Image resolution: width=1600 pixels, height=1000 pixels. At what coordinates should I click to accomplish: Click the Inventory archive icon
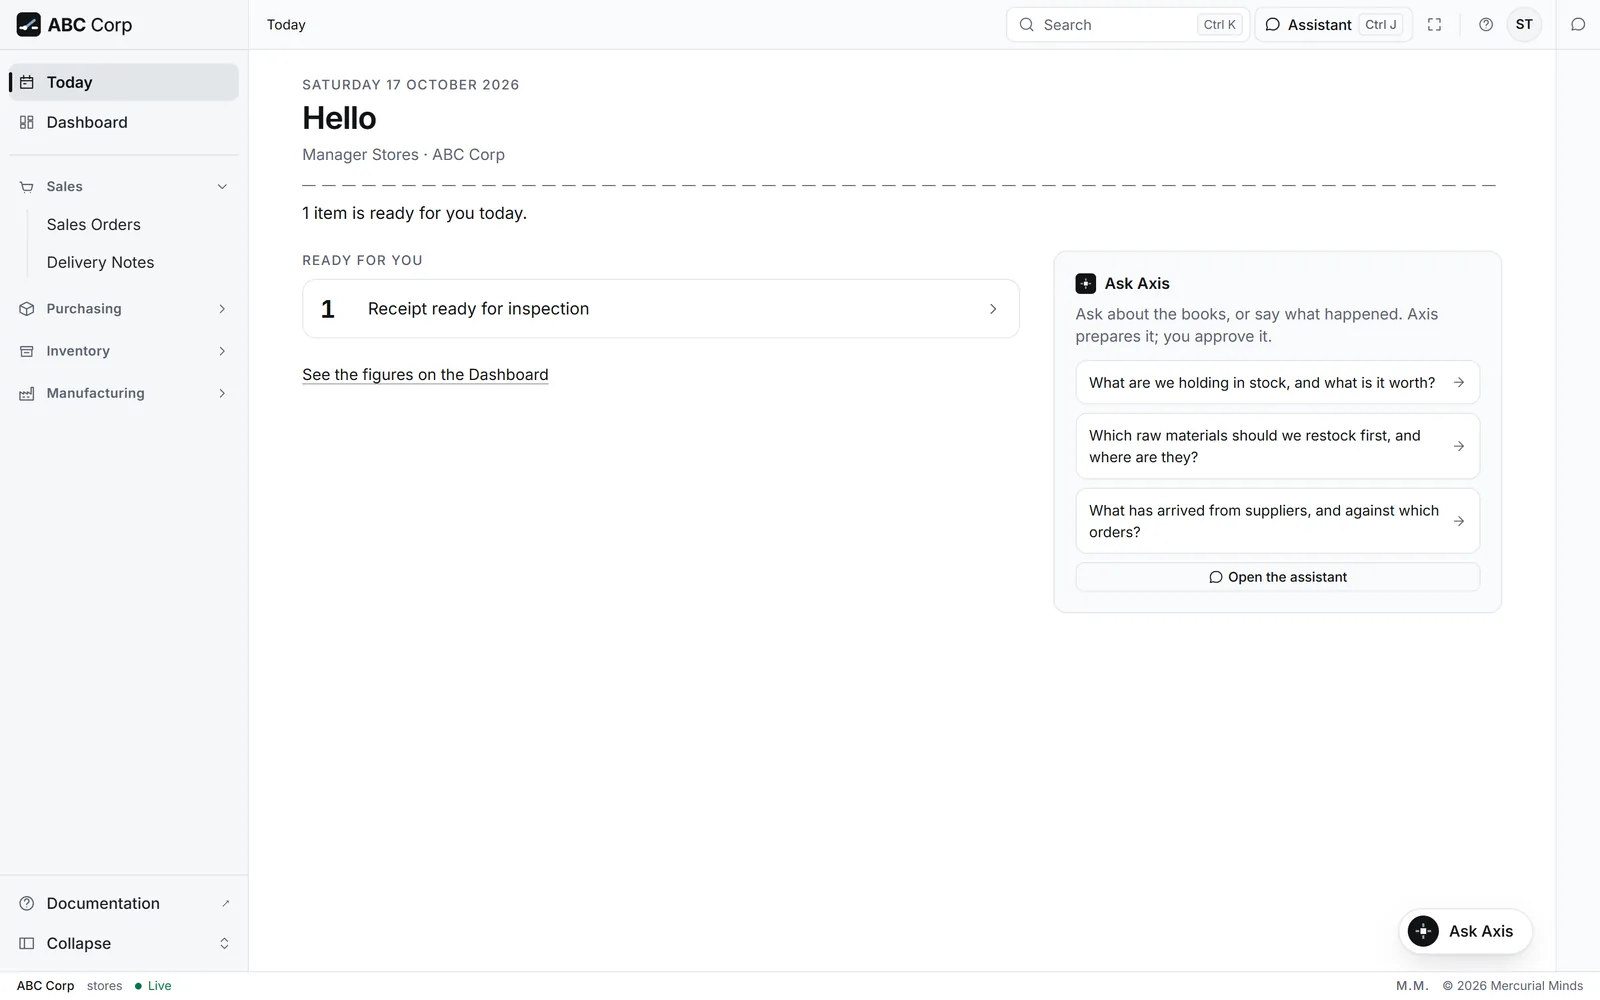pos(27,351)
